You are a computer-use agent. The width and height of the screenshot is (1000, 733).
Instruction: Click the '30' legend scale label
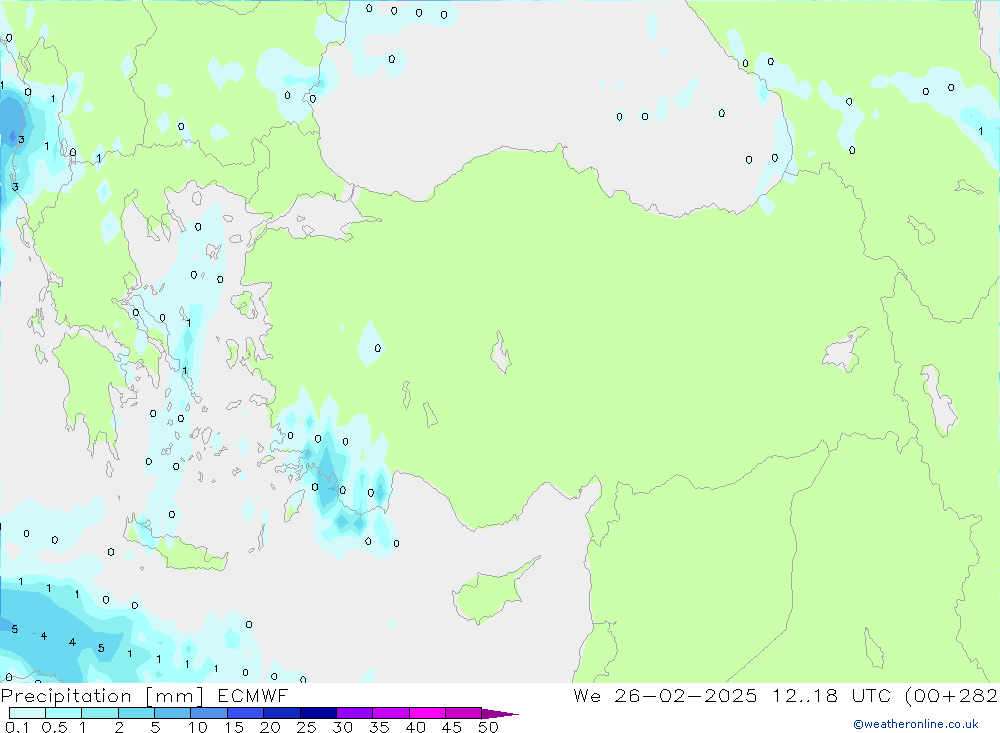[342, 727]
